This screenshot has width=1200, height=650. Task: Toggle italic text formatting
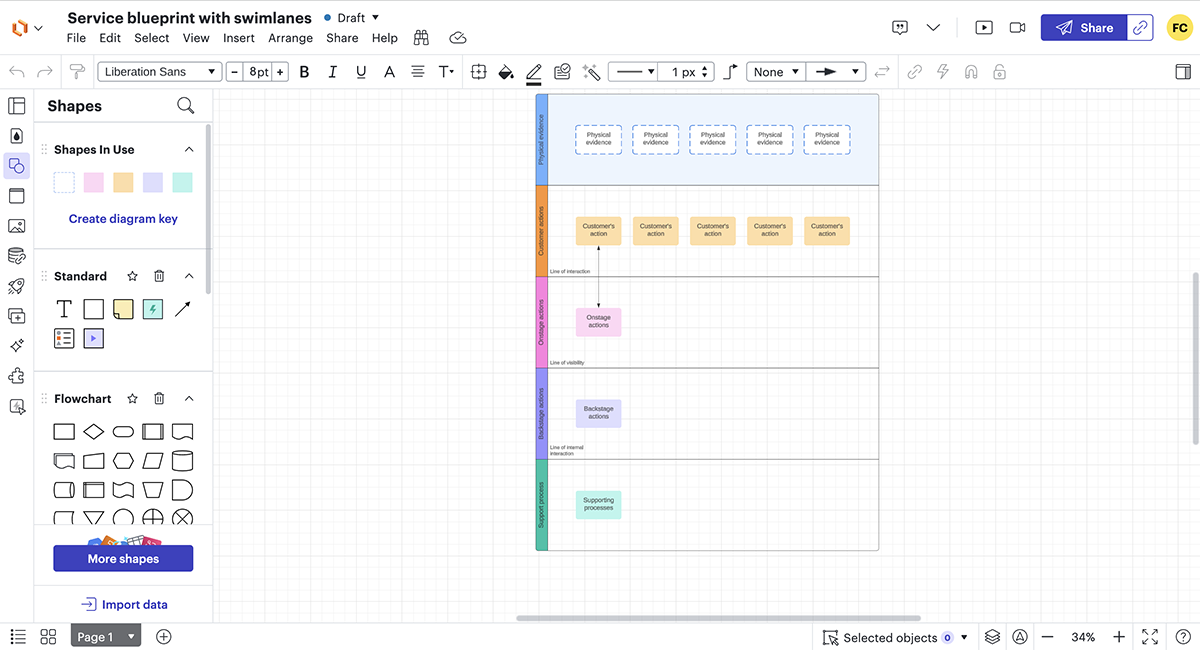pos(332,71)
